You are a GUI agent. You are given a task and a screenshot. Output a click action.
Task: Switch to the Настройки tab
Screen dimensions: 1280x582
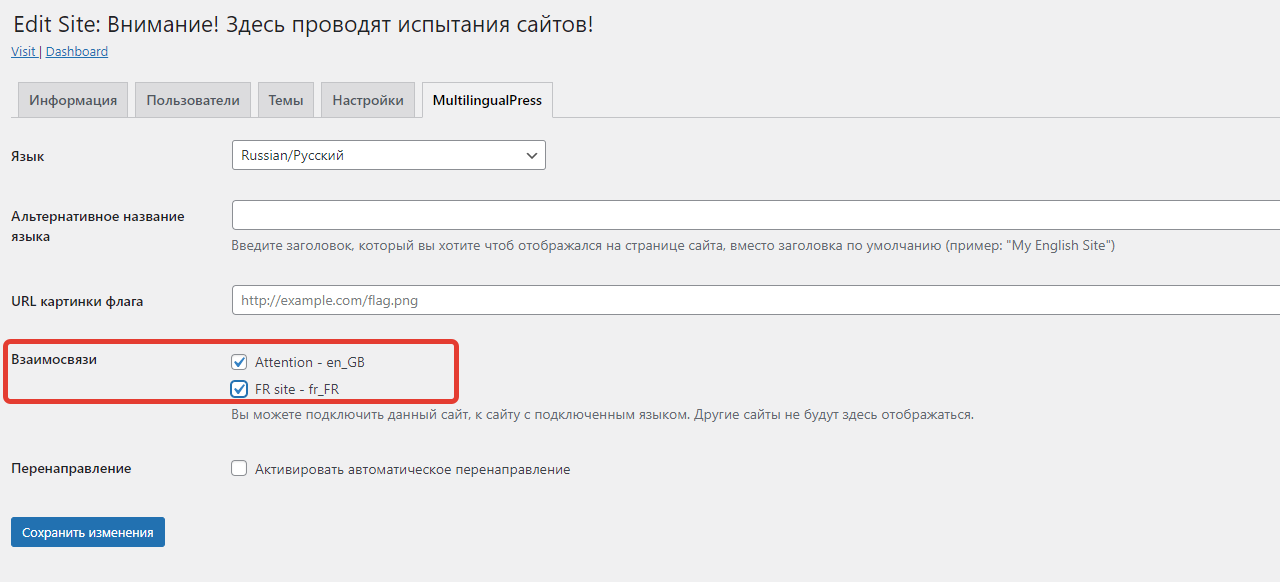368,100
